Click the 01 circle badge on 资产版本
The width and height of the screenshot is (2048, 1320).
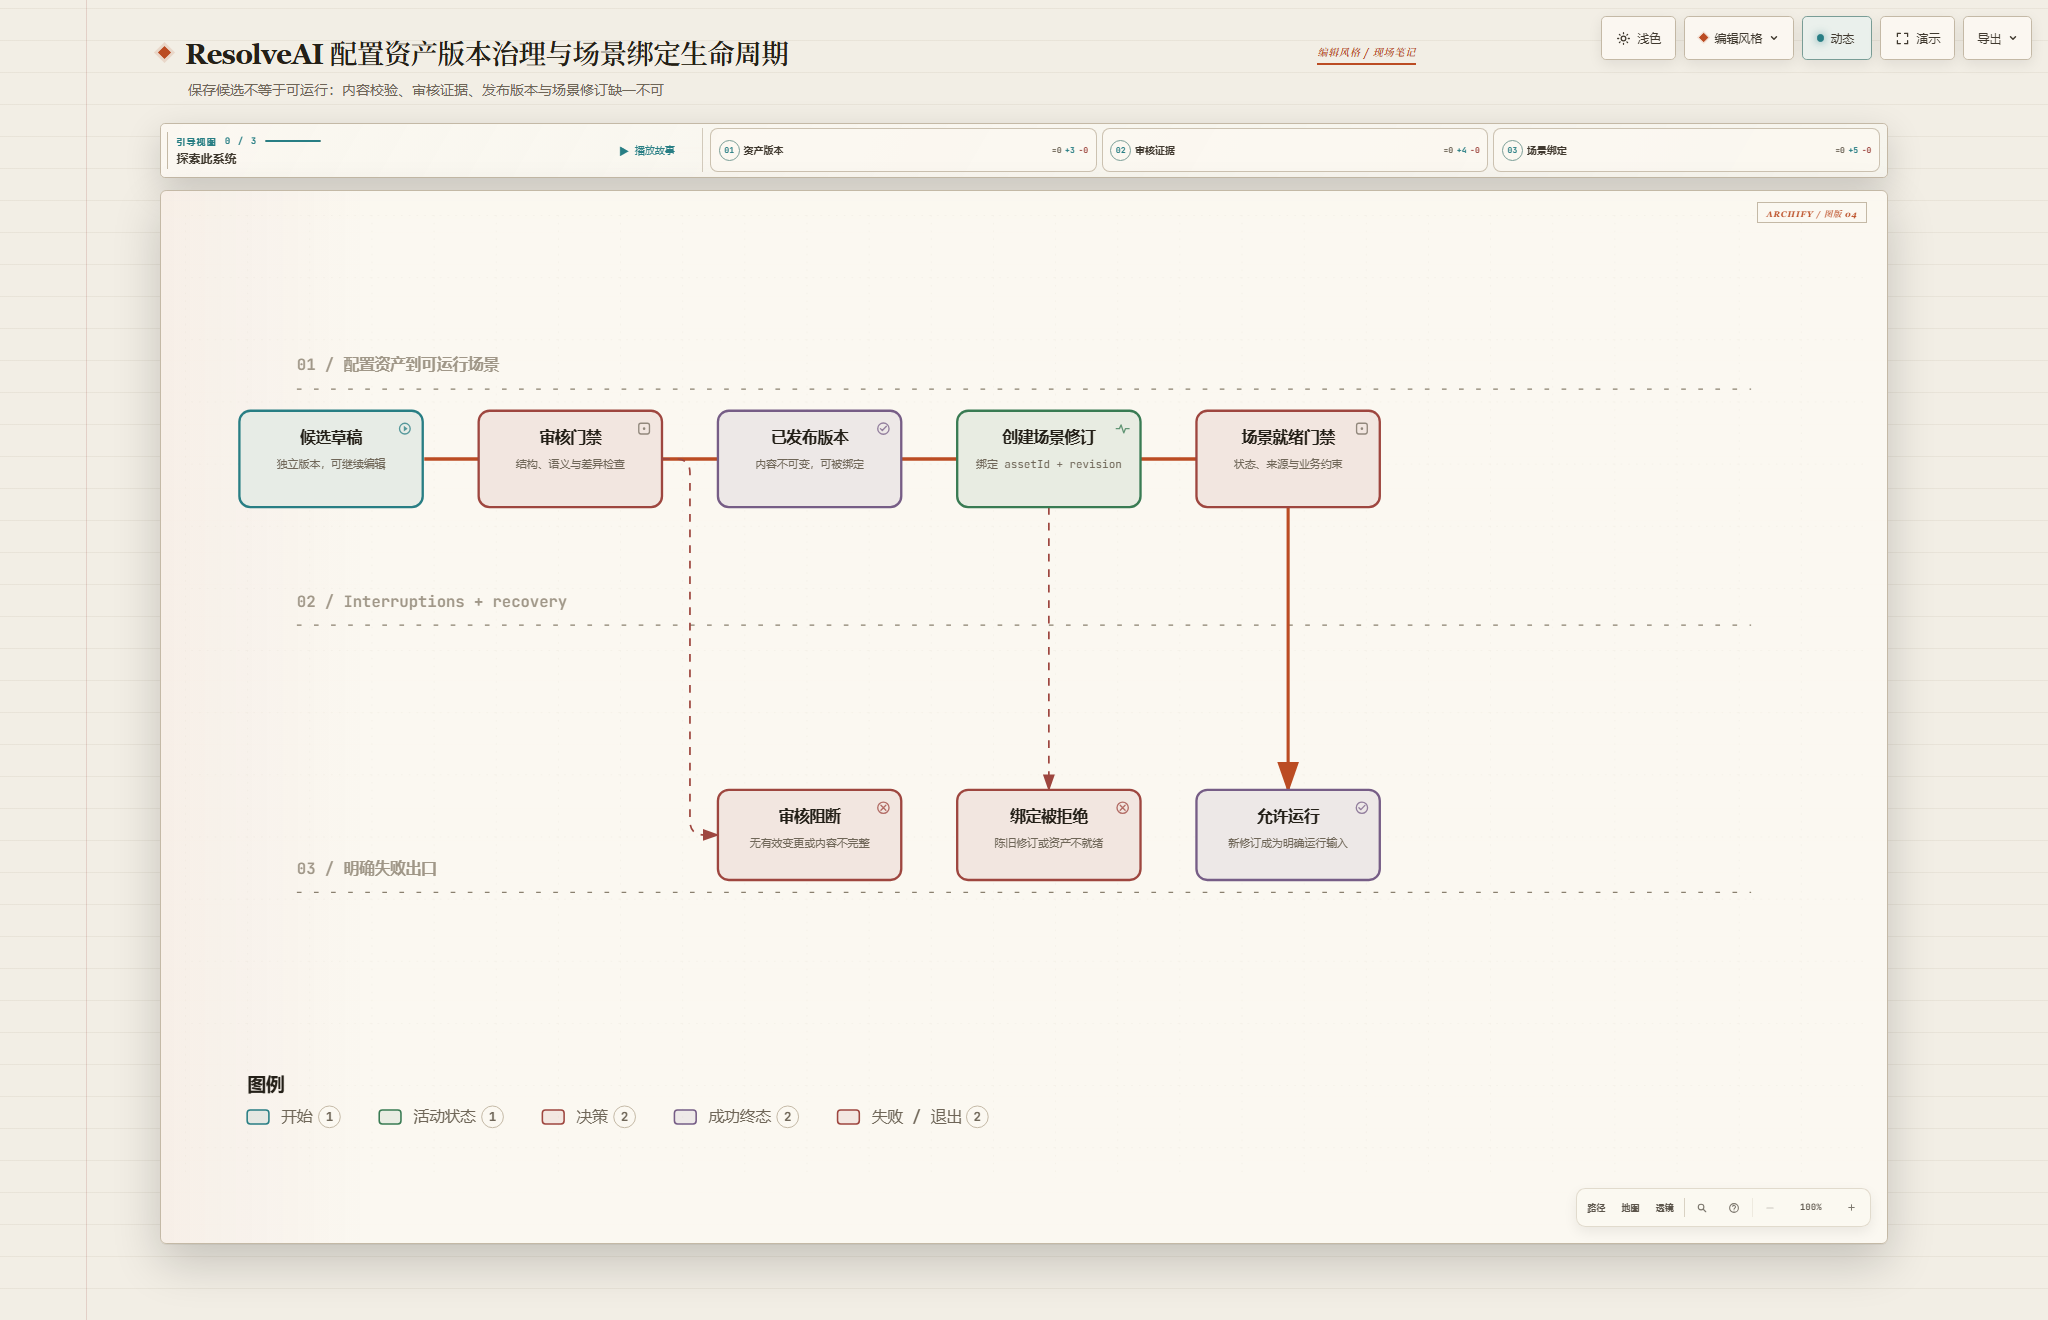(x=729, y=150)
